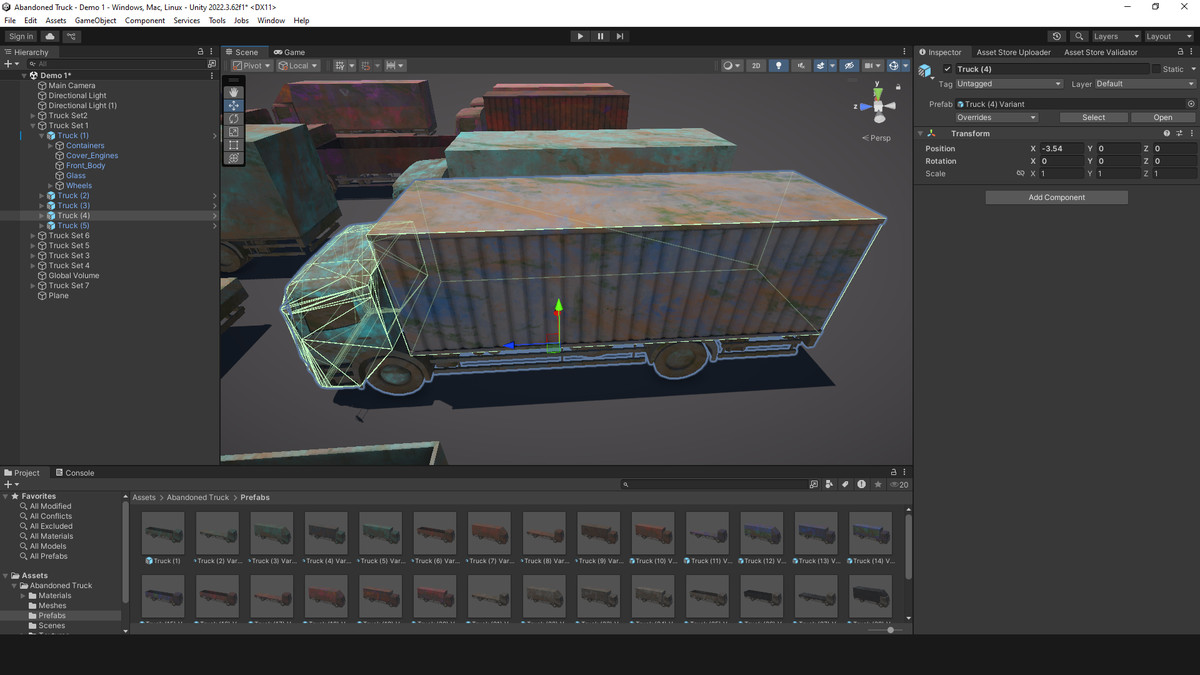Select the Move tool in Scene toolbar

pos(234,105)
